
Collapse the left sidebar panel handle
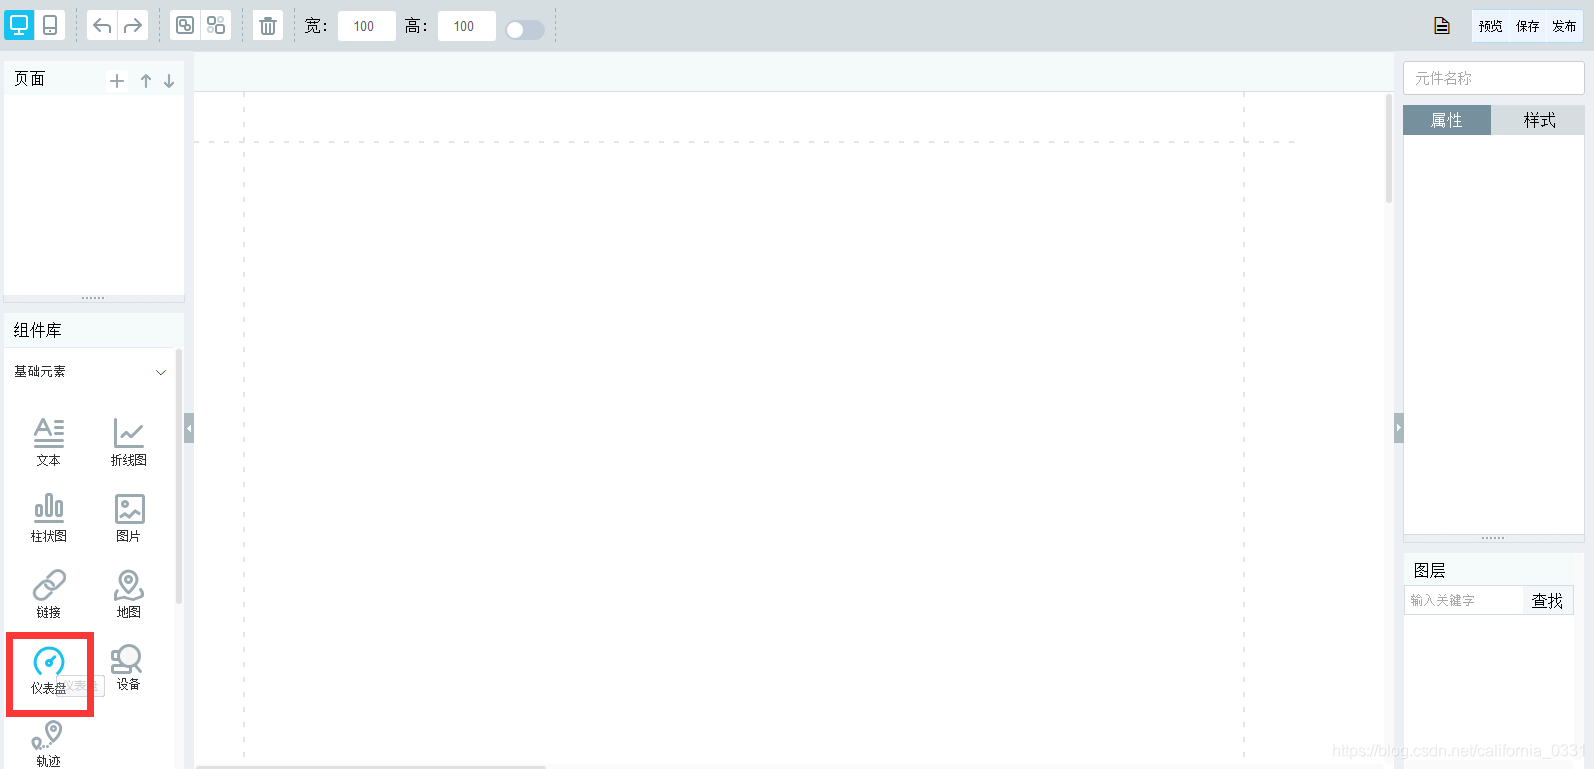[x=189, y=428]
